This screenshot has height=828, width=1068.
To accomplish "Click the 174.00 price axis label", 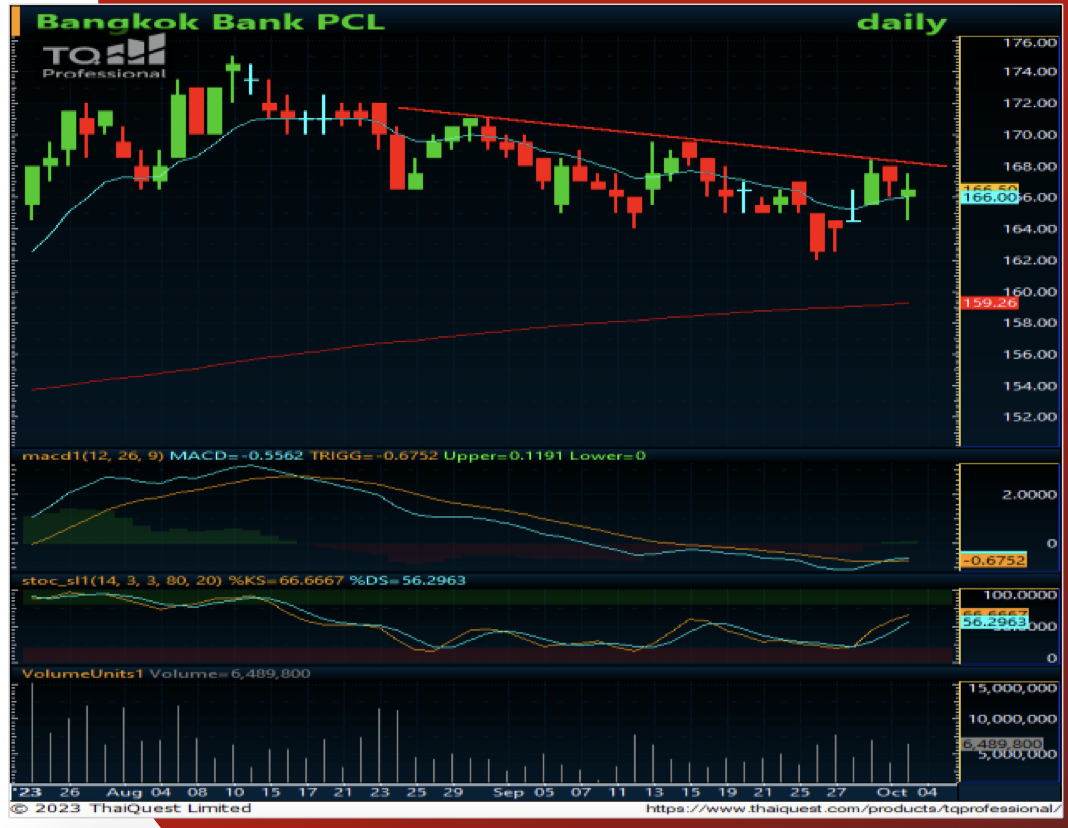I will [x=1029, y=71].
